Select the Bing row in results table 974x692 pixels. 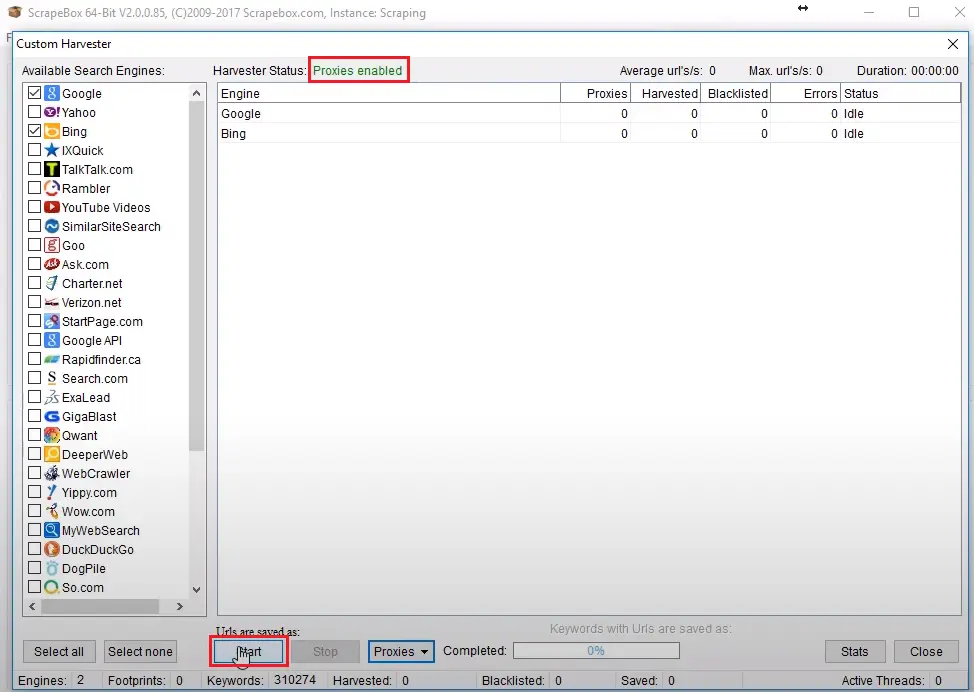coord(388,133)
